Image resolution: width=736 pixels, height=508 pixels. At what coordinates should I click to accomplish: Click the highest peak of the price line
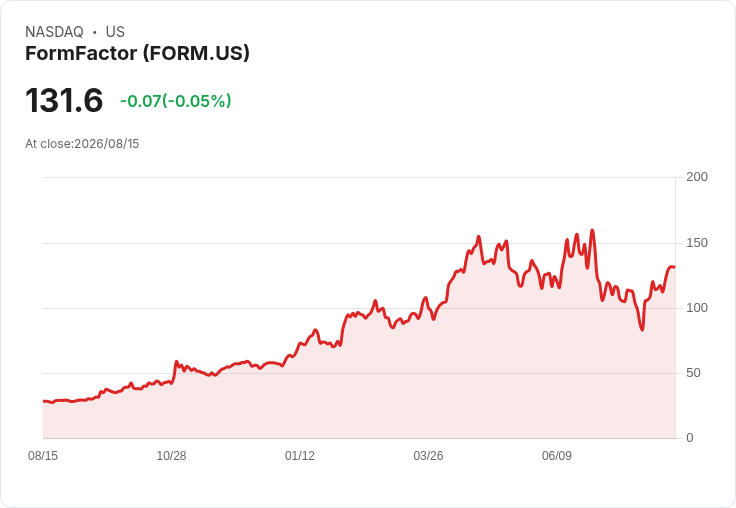pyautogui.click(x=592, y=230)
